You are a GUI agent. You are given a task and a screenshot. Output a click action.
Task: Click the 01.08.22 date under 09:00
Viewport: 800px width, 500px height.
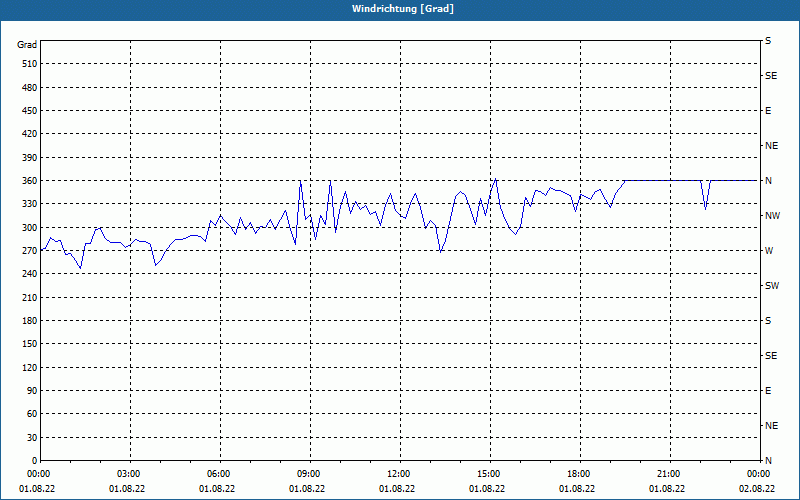coord(307,489)
